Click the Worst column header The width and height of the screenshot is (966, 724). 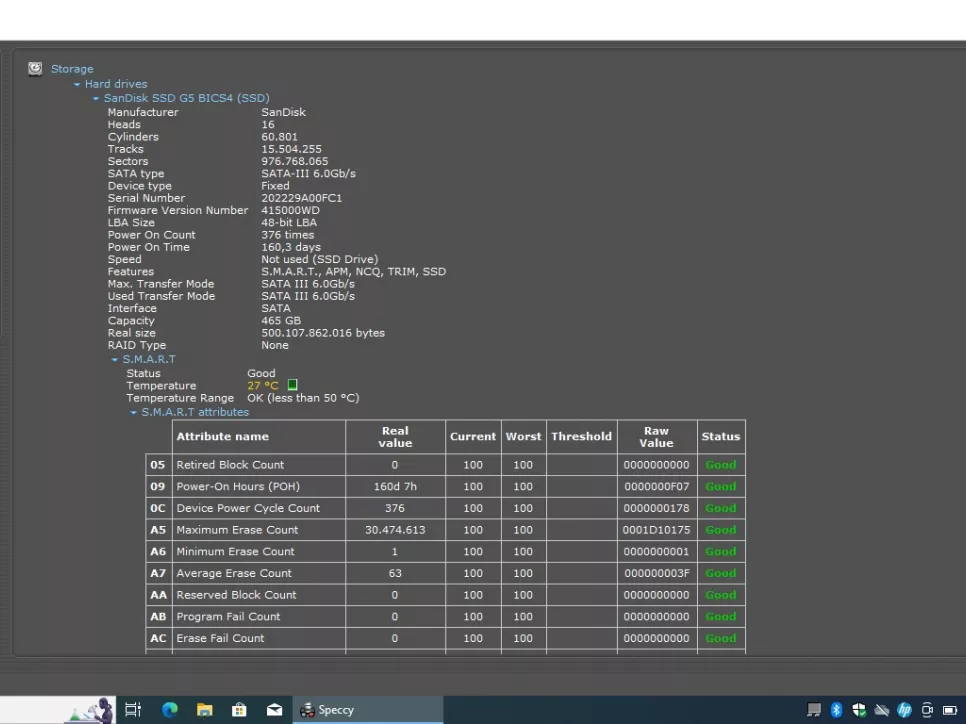click(524, 436)
